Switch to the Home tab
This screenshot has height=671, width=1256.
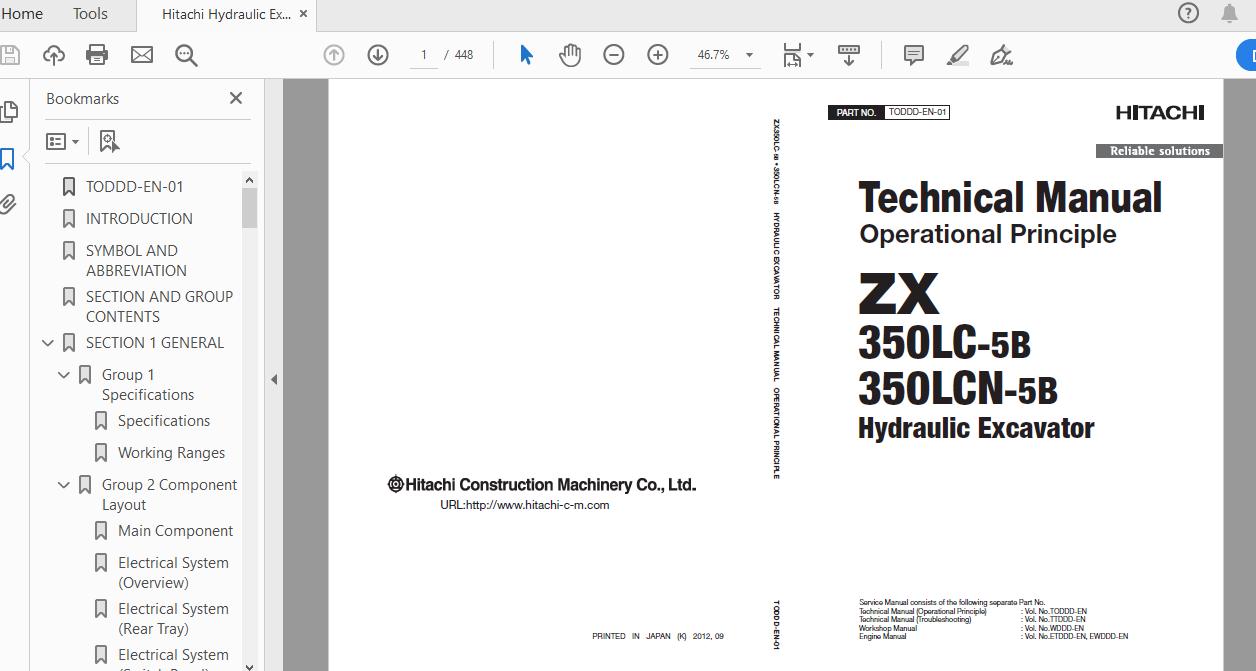click(22, 14)
